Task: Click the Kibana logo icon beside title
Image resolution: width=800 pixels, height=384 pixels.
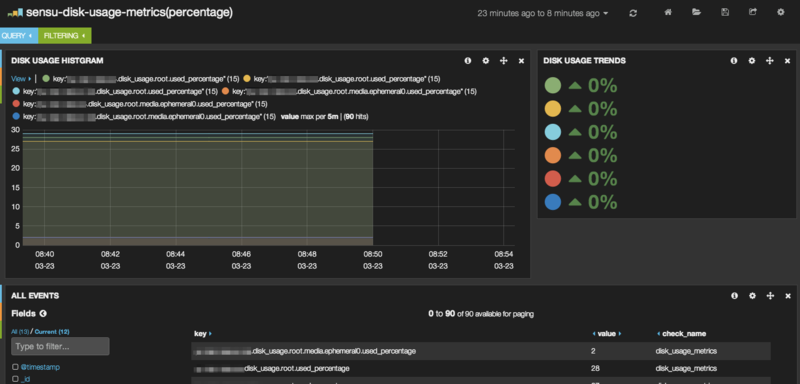Action: tap(15, 13)
